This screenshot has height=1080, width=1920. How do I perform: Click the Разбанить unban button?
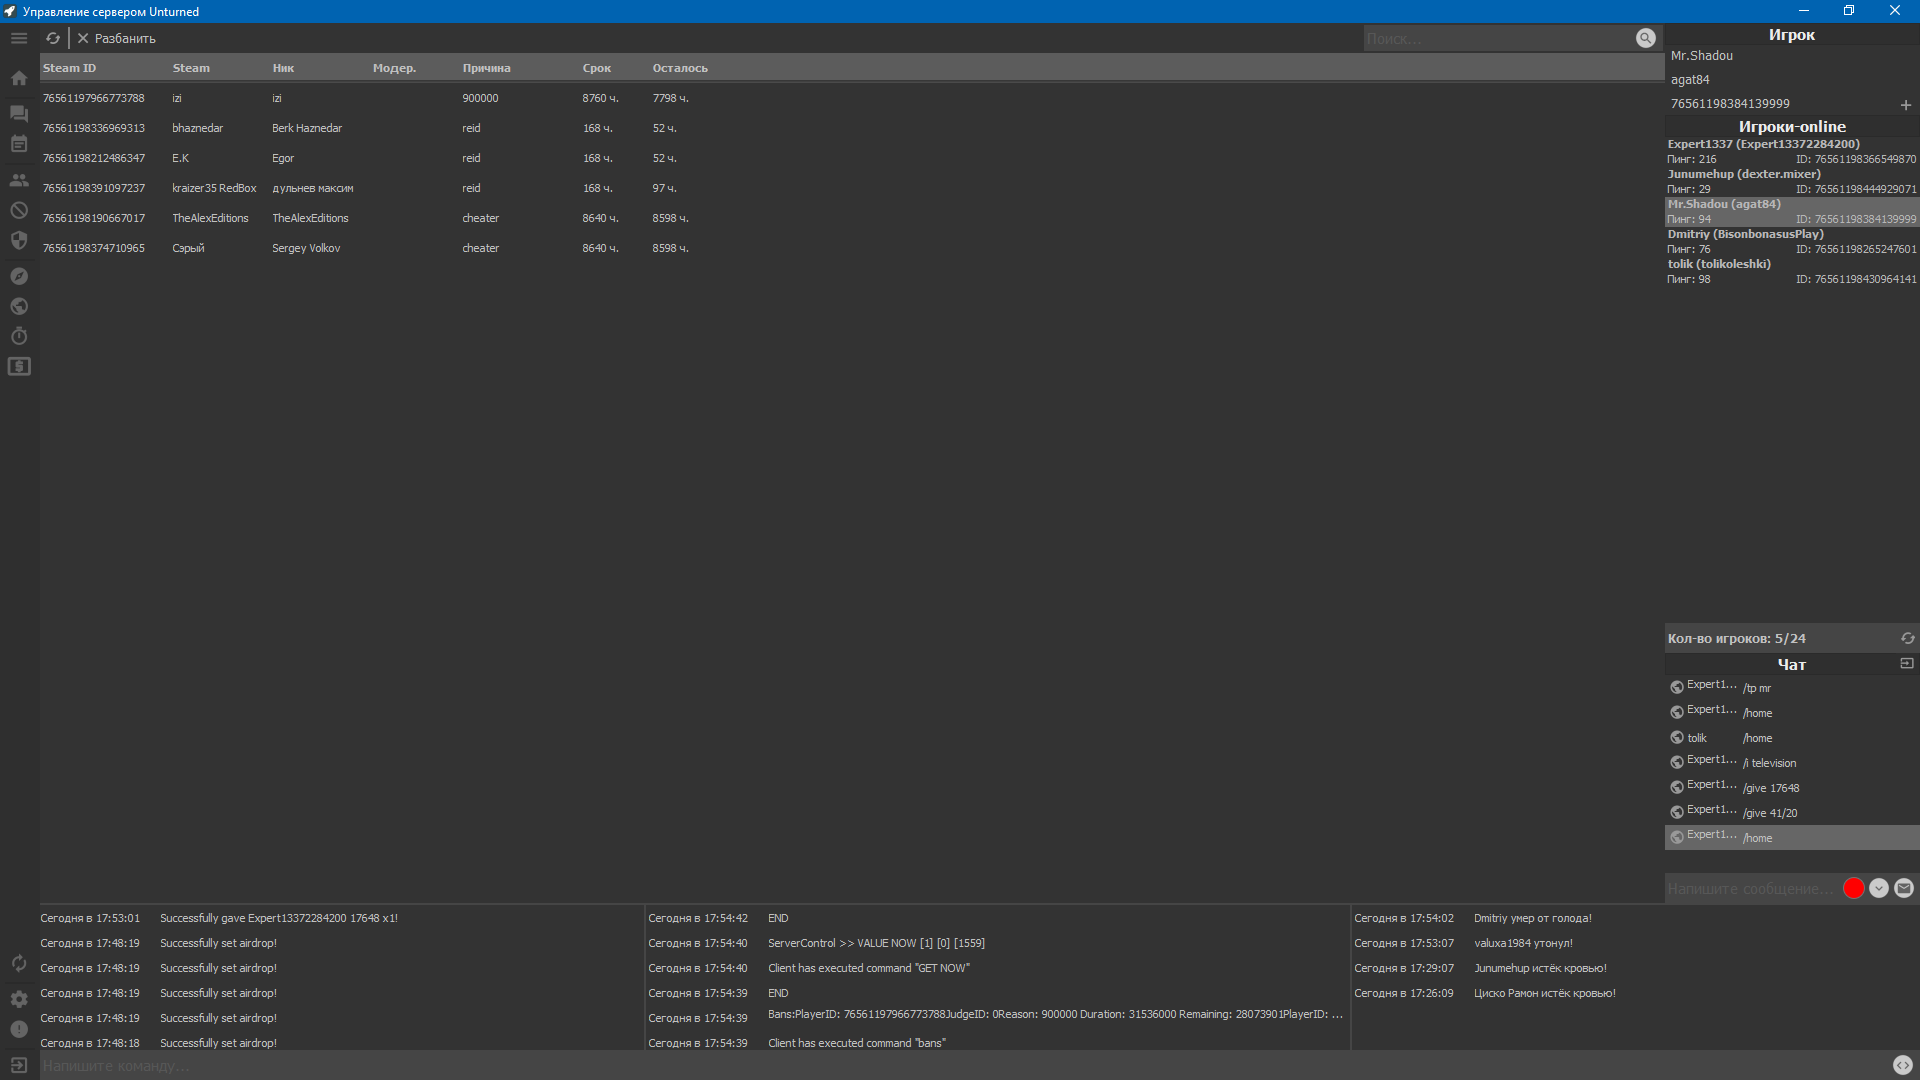coord(117,38)
